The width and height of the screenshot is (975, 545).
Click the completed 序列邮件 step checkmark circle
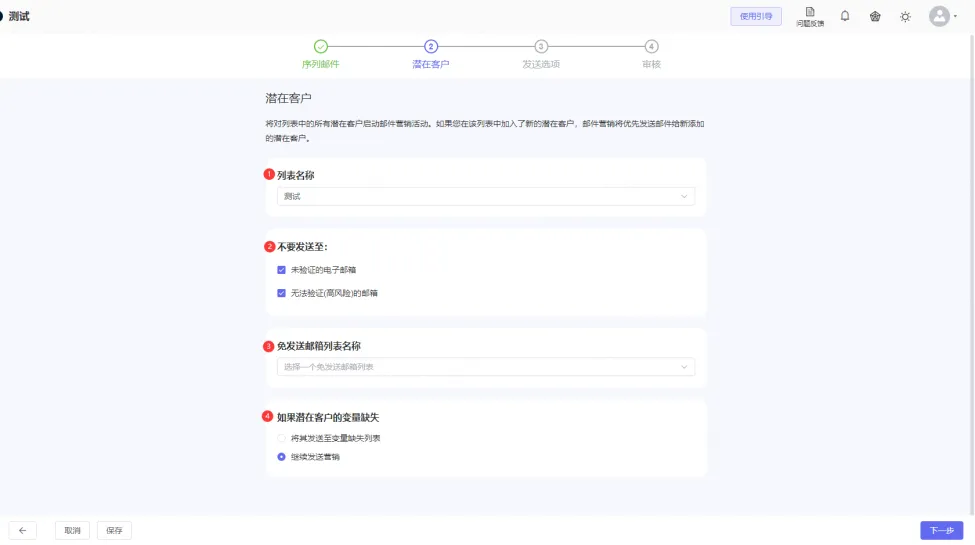point(320,46)
